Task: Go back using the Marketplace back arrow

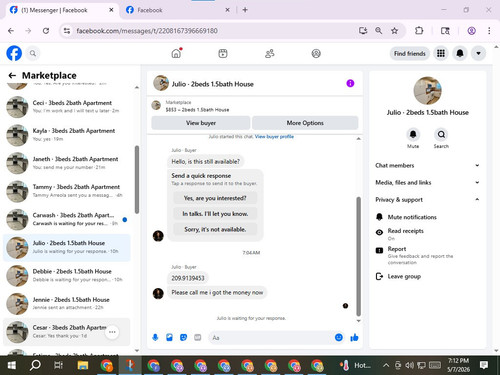Action: [12, 76]
